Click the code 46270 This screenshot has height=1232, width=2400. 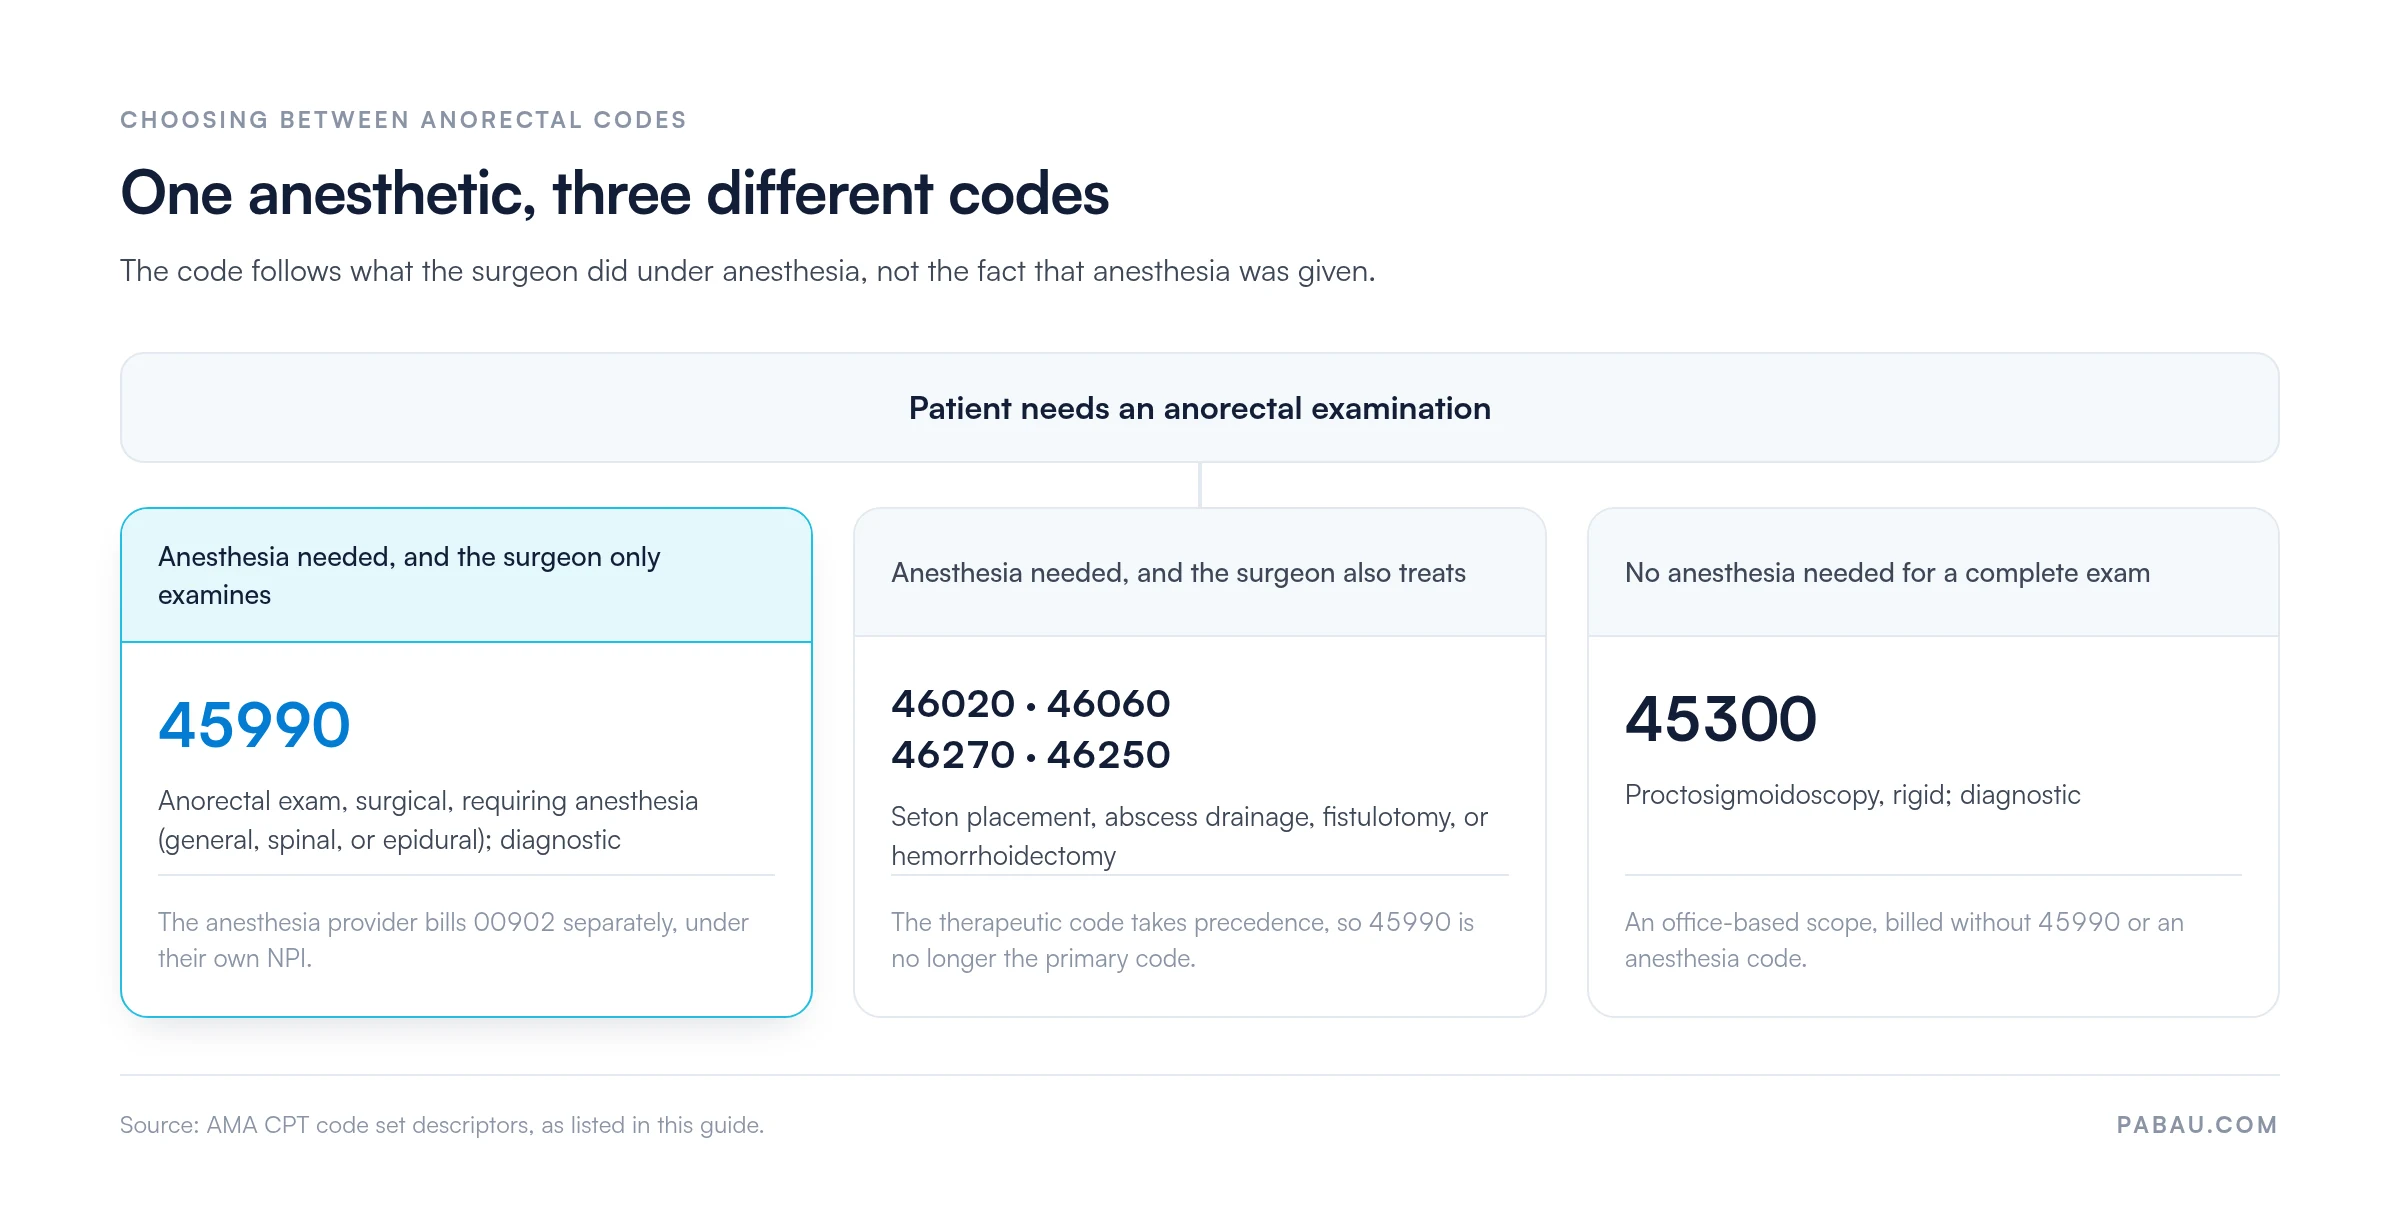[953, 755]
